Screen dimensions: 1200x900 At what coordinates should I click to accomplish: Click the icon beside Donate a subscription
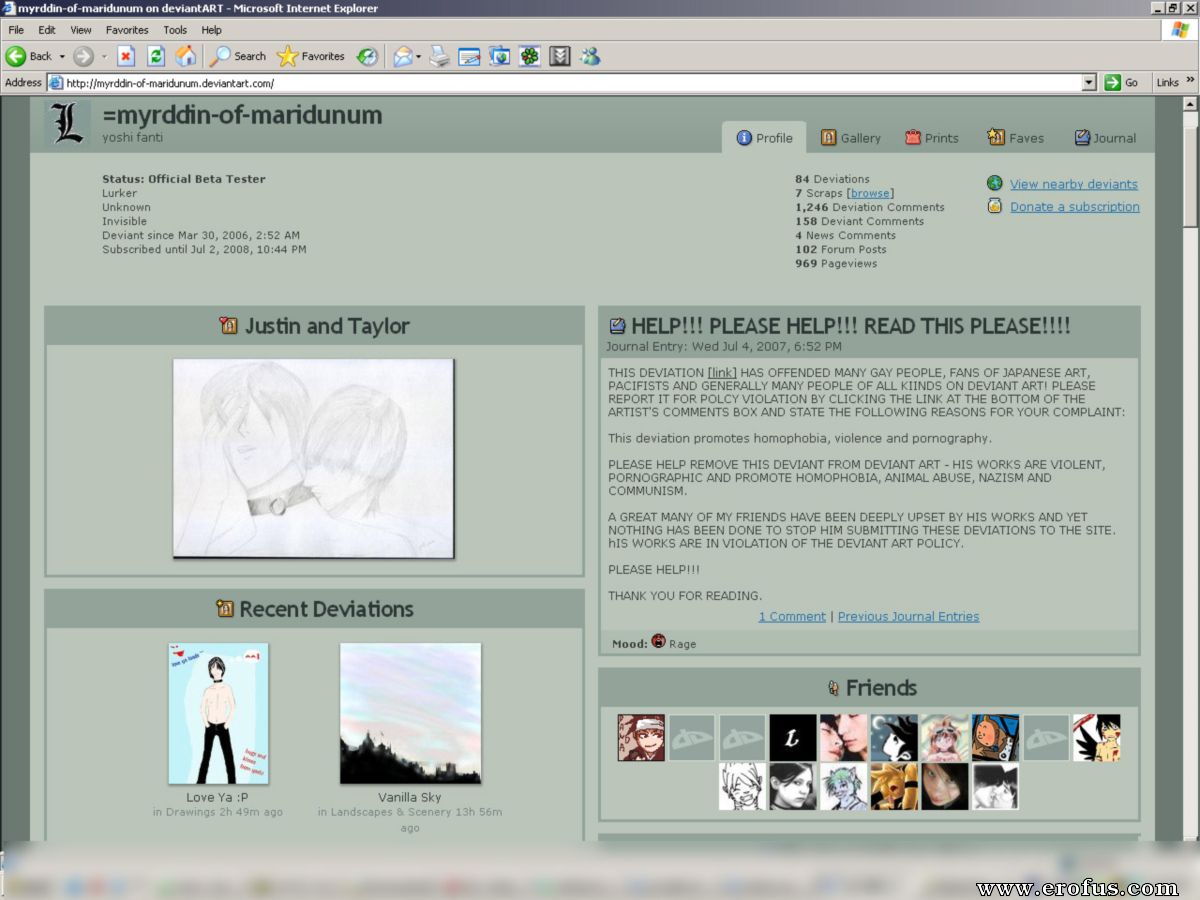tap(994, 206)
